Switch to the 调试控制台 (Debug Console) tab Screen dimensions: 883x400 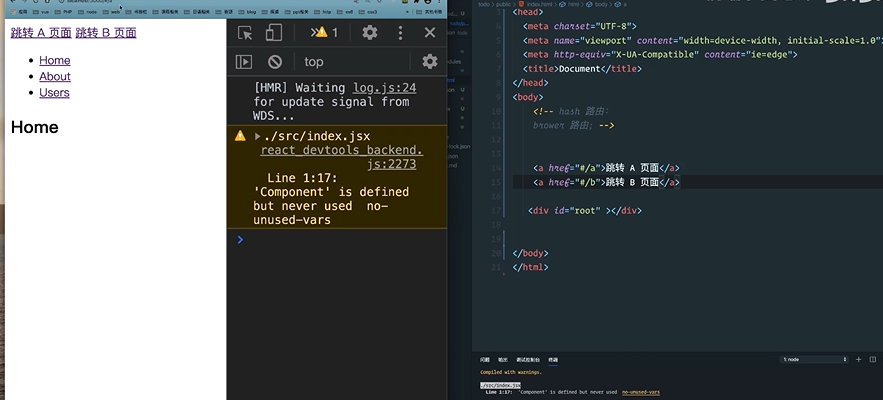click(528, 359)
